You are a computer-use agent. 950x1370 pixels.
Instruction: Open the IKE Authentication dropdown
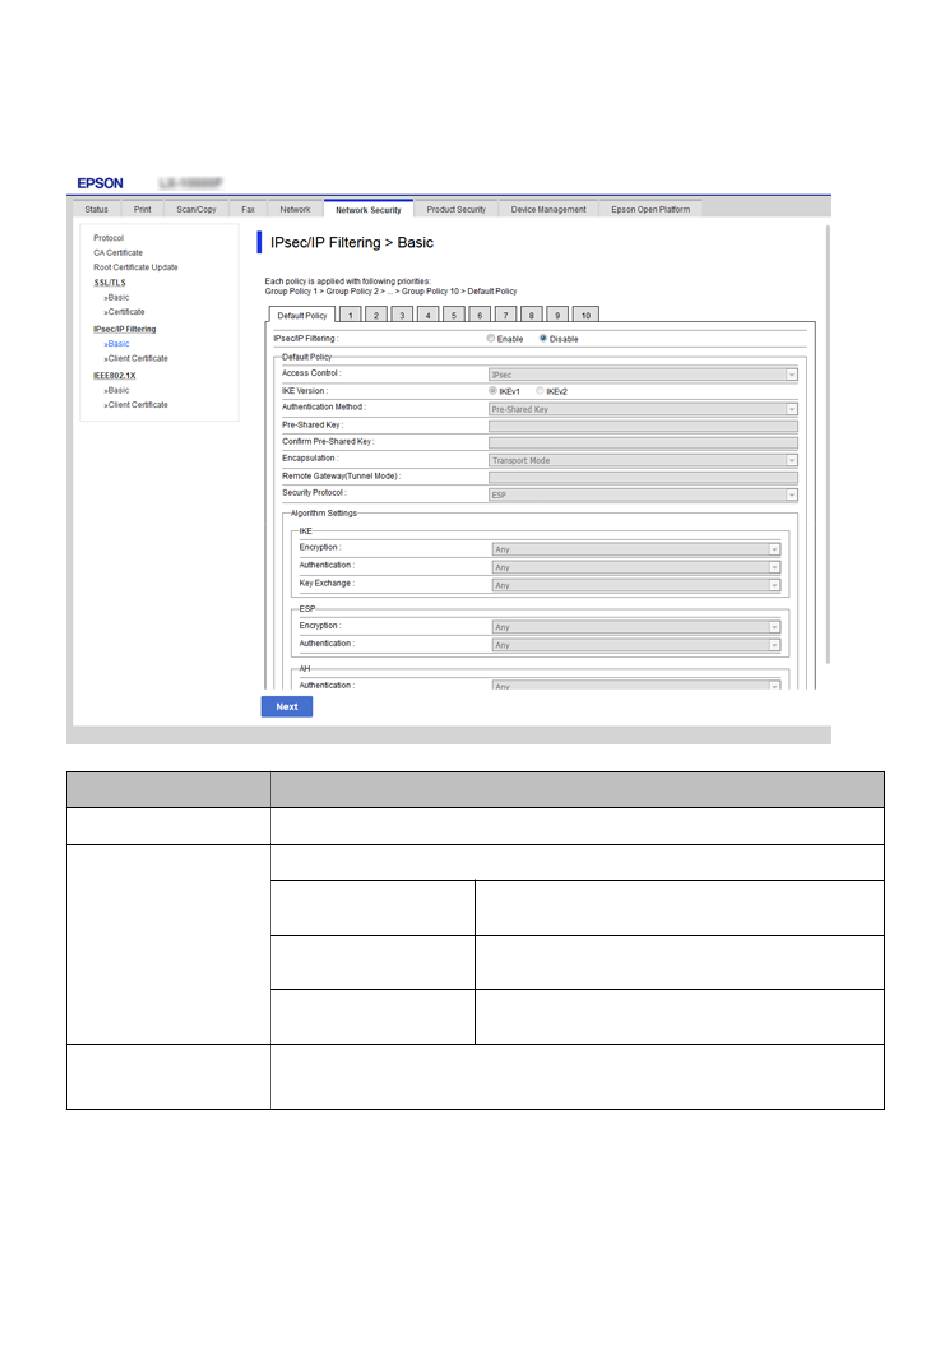tap(636, 567)
